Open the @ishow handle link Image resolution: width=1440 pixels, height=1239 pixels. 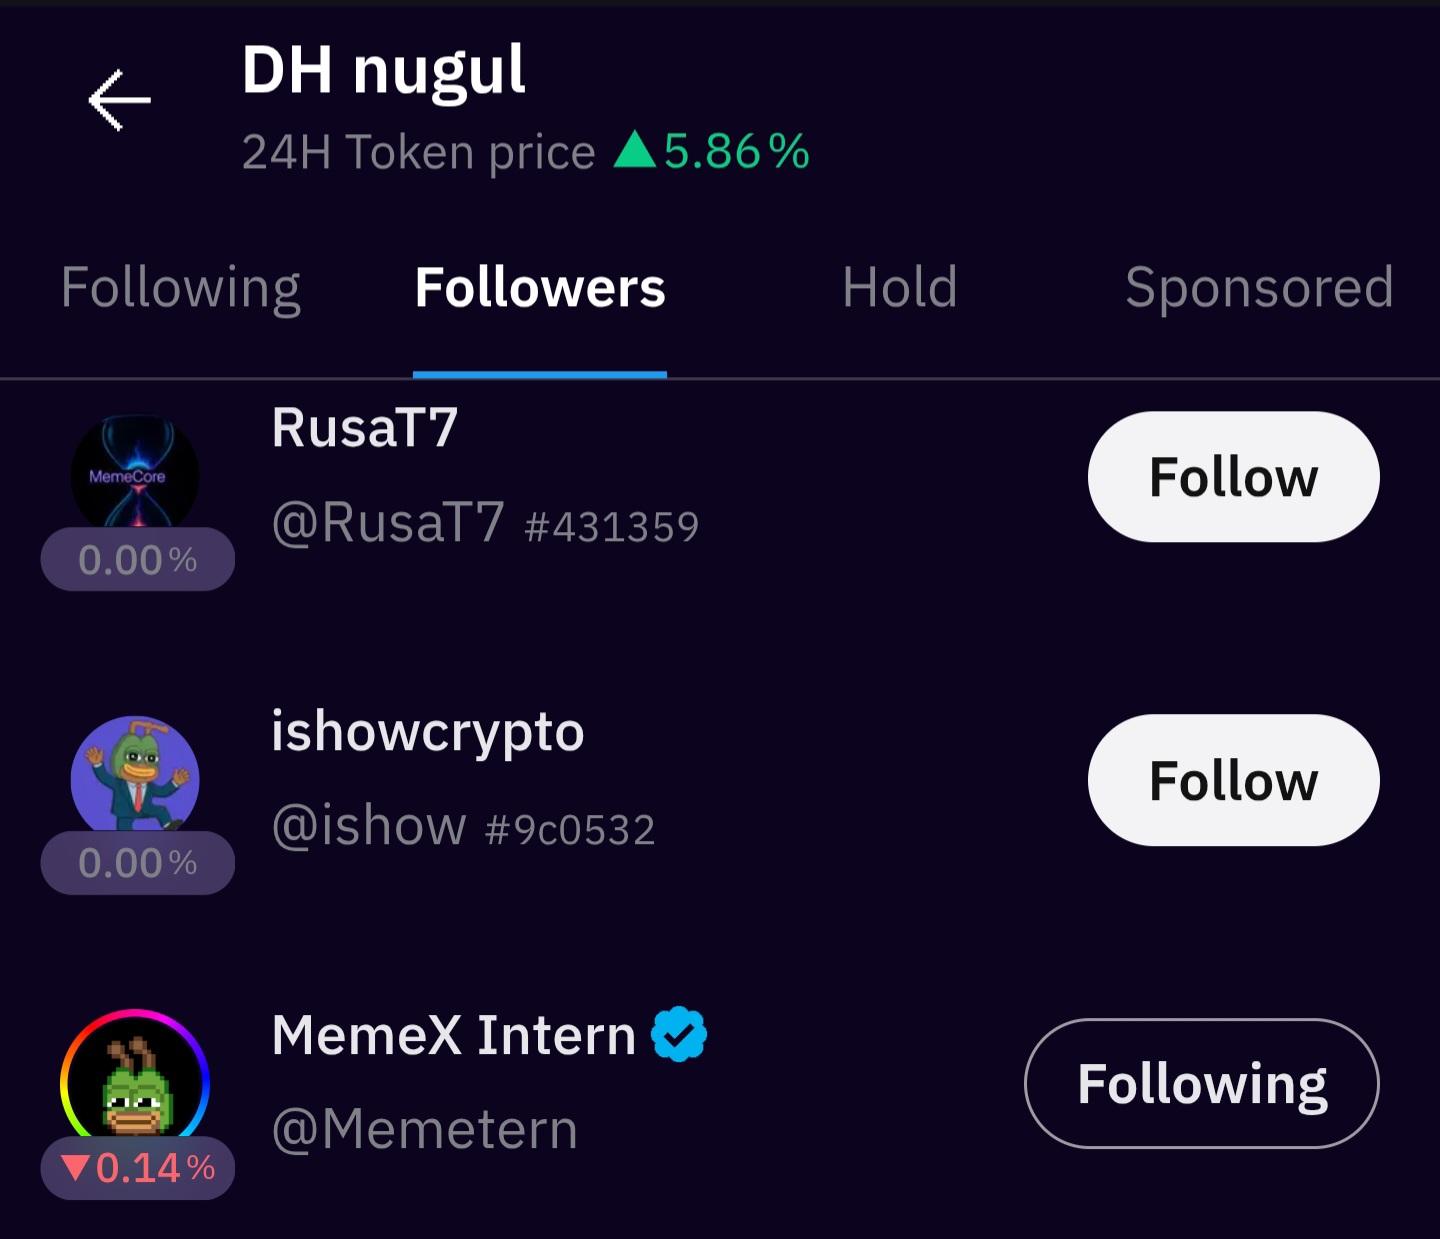[x=369, y=826]
